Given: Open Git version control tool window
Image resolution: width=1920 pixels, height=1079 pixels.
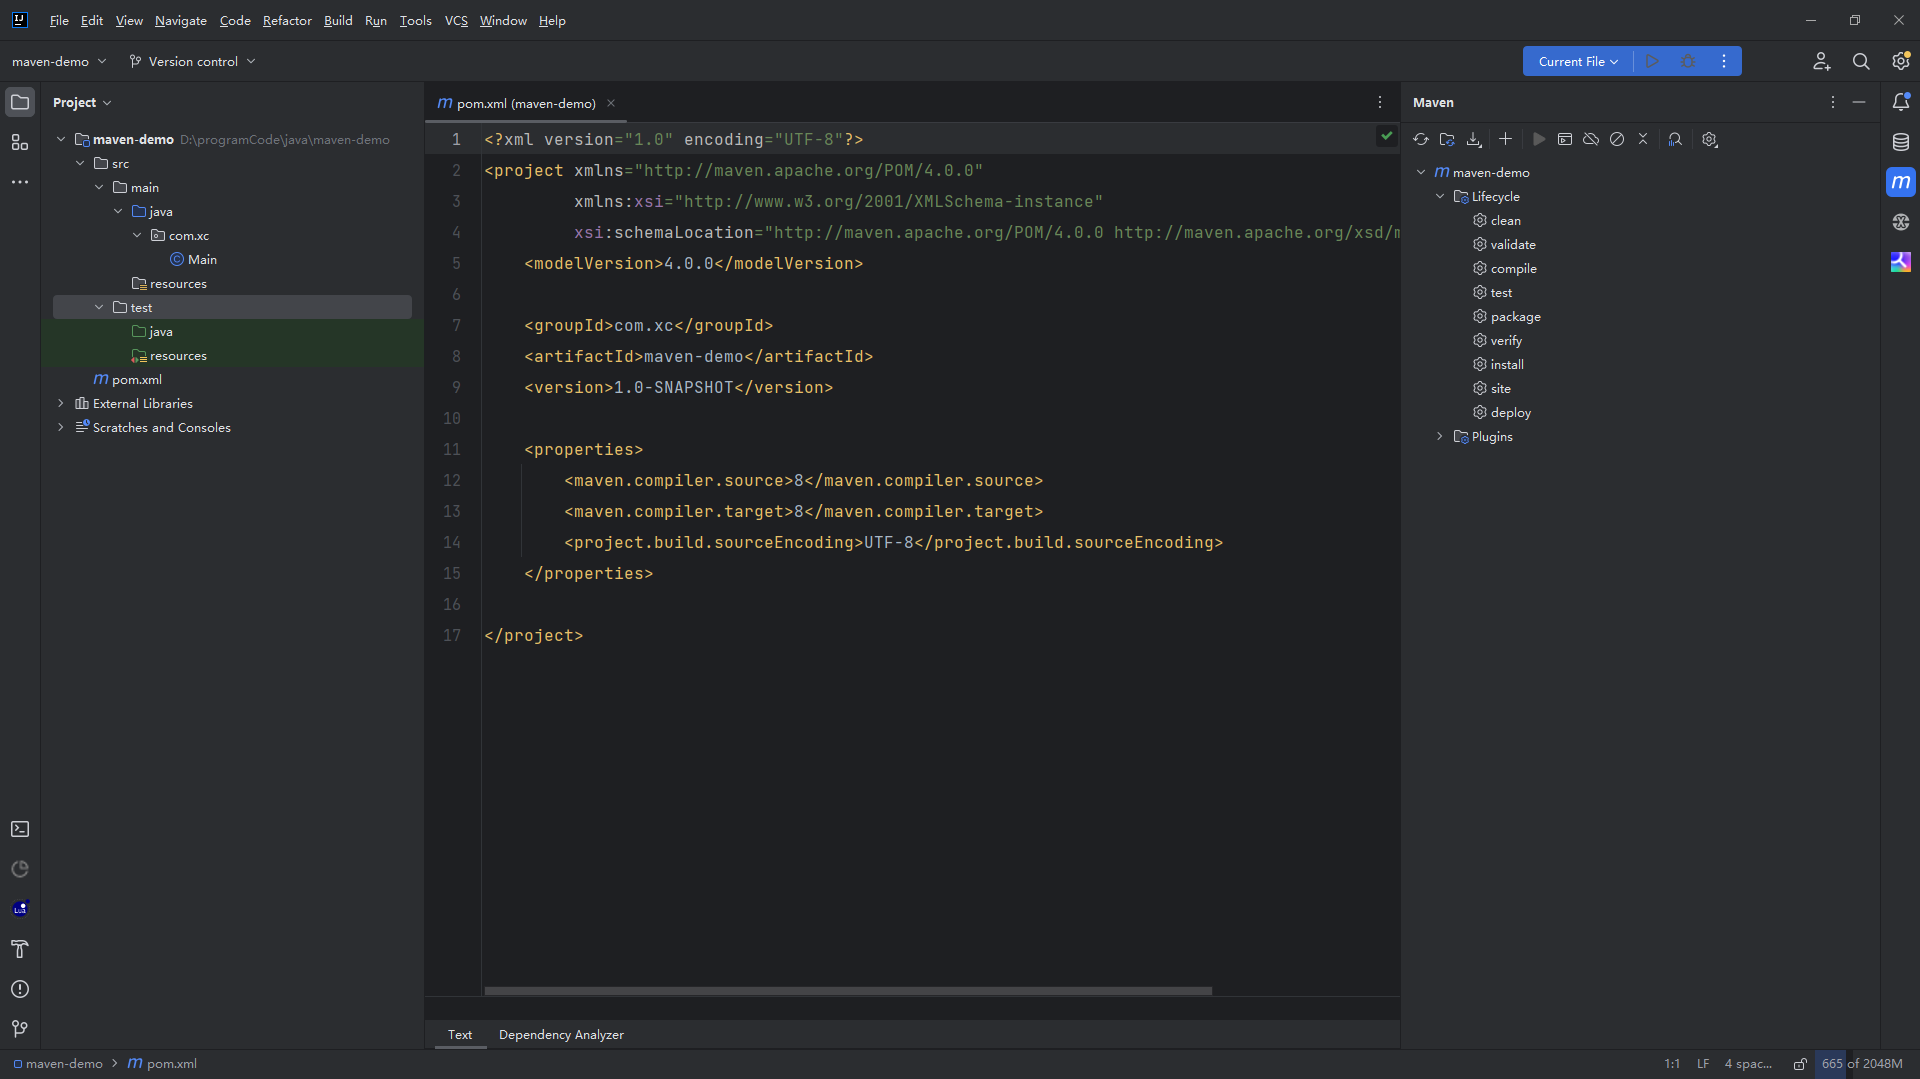Looking at the screenshot, I should 20,1029.
